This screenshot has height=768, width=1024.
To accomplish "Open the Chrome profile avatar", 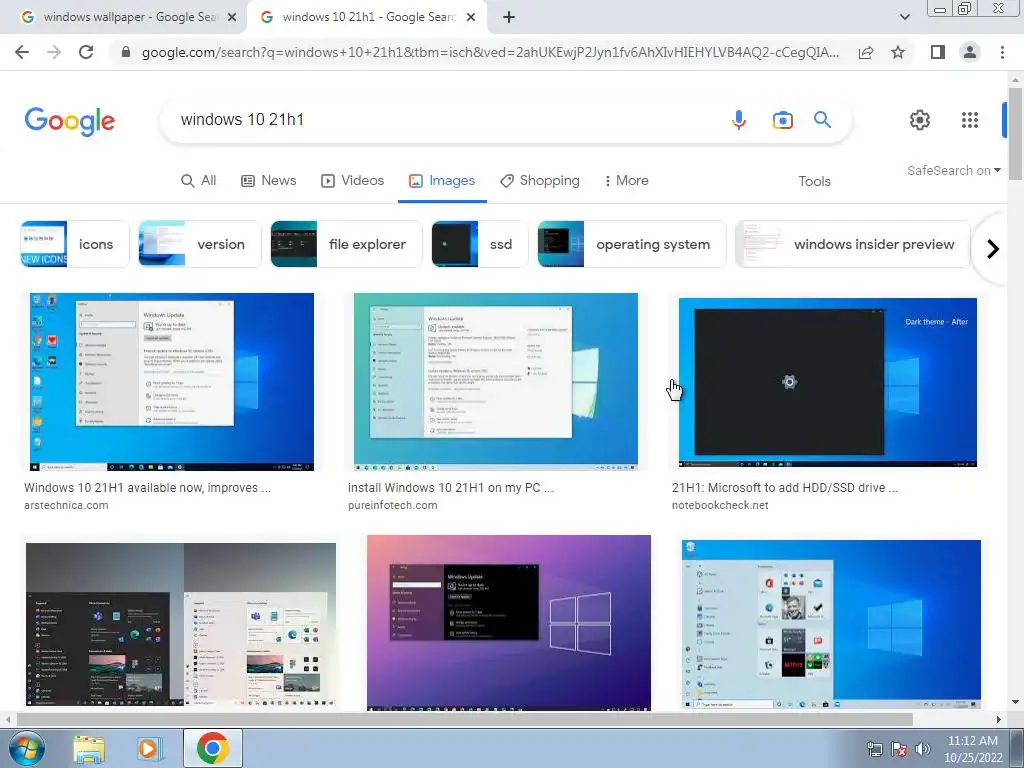I will pyautogui.click(x=970, y=52).
